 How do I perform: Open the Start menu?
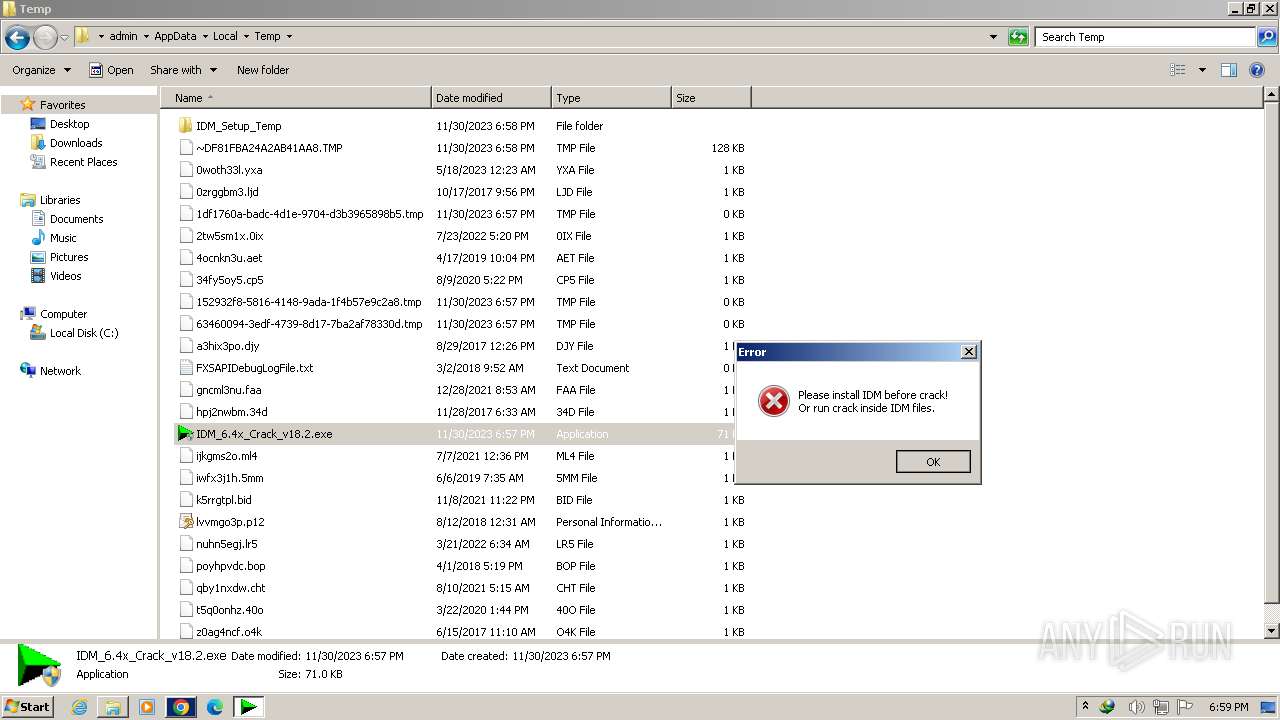pos(27,706)
